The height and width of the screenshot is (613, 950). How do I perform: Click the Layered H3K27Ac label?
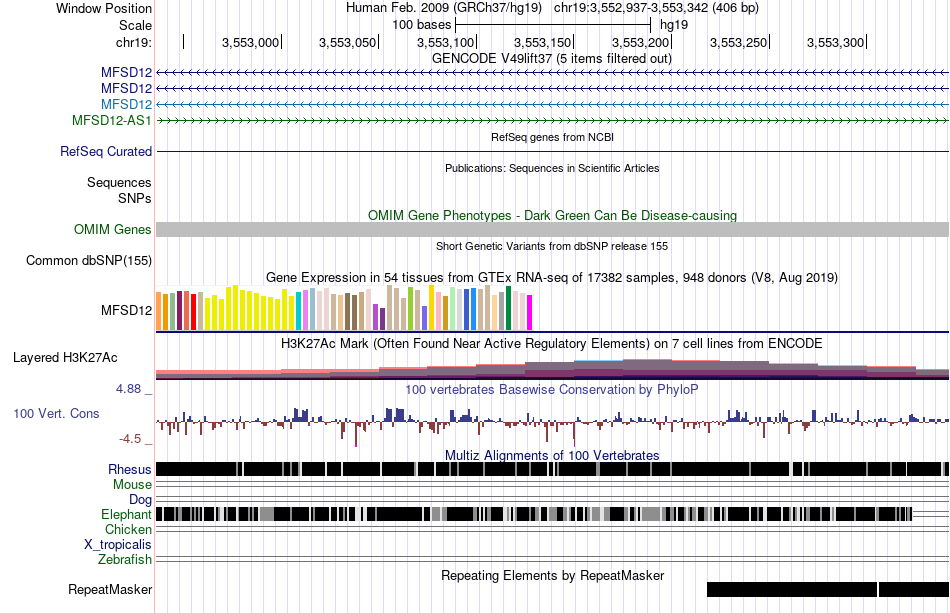[65, 357]
